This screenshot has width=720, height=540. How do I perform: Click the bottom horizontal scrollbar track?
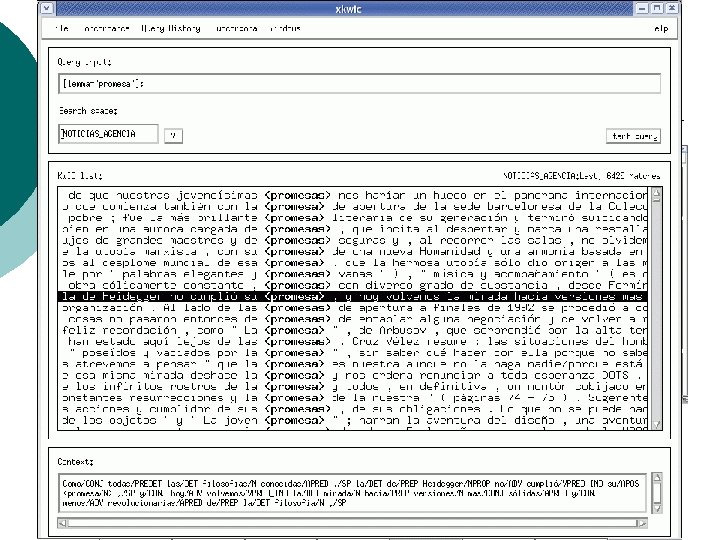point(352,523)
